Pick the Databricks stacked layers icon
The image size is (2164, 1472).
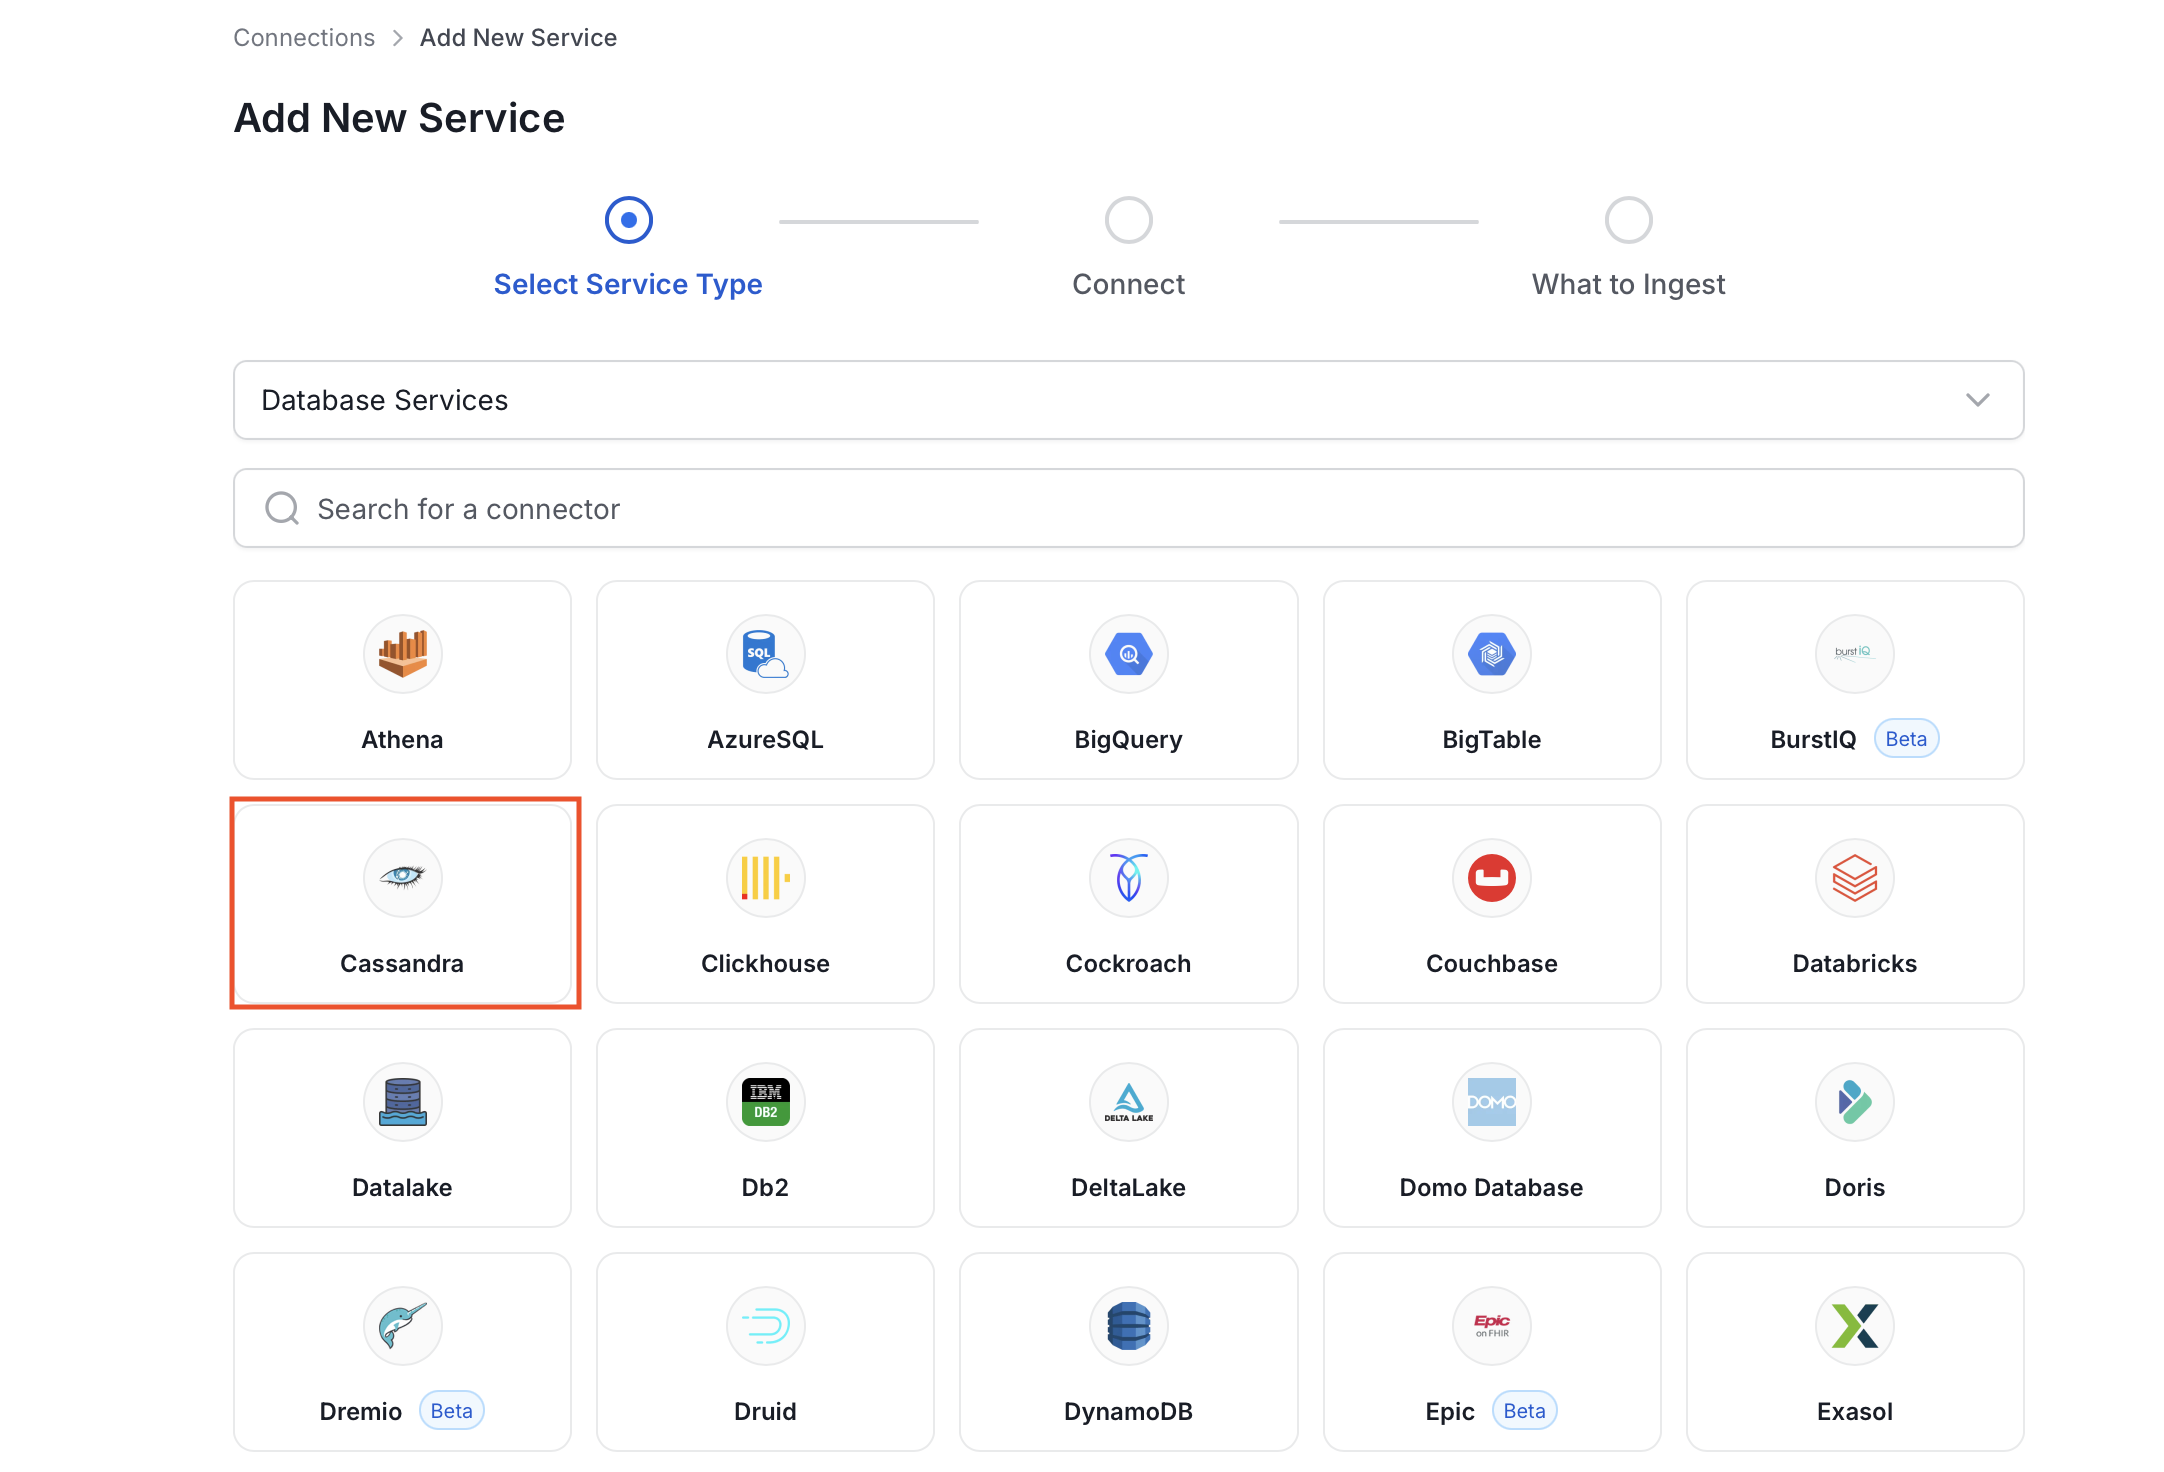1855,878
